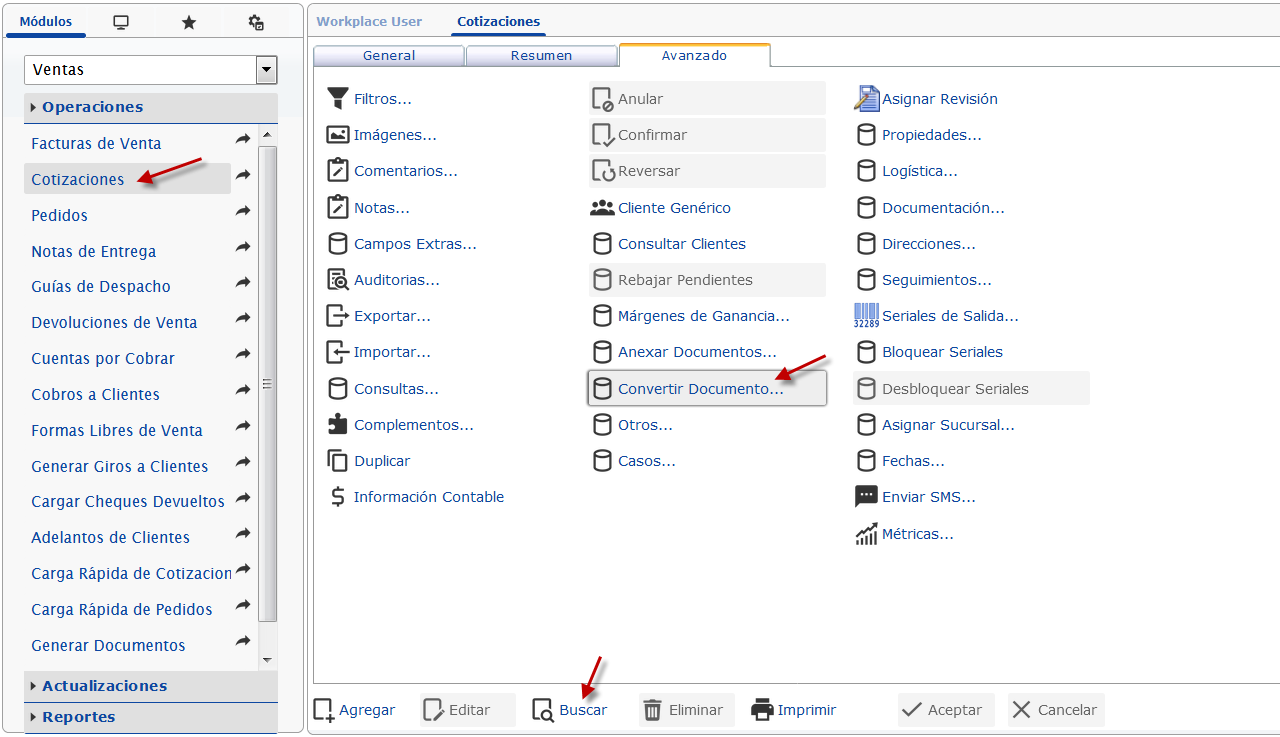Screen dimensions: 1280x737
Task: Click the Filtros funnel icon
Action: 337,99
